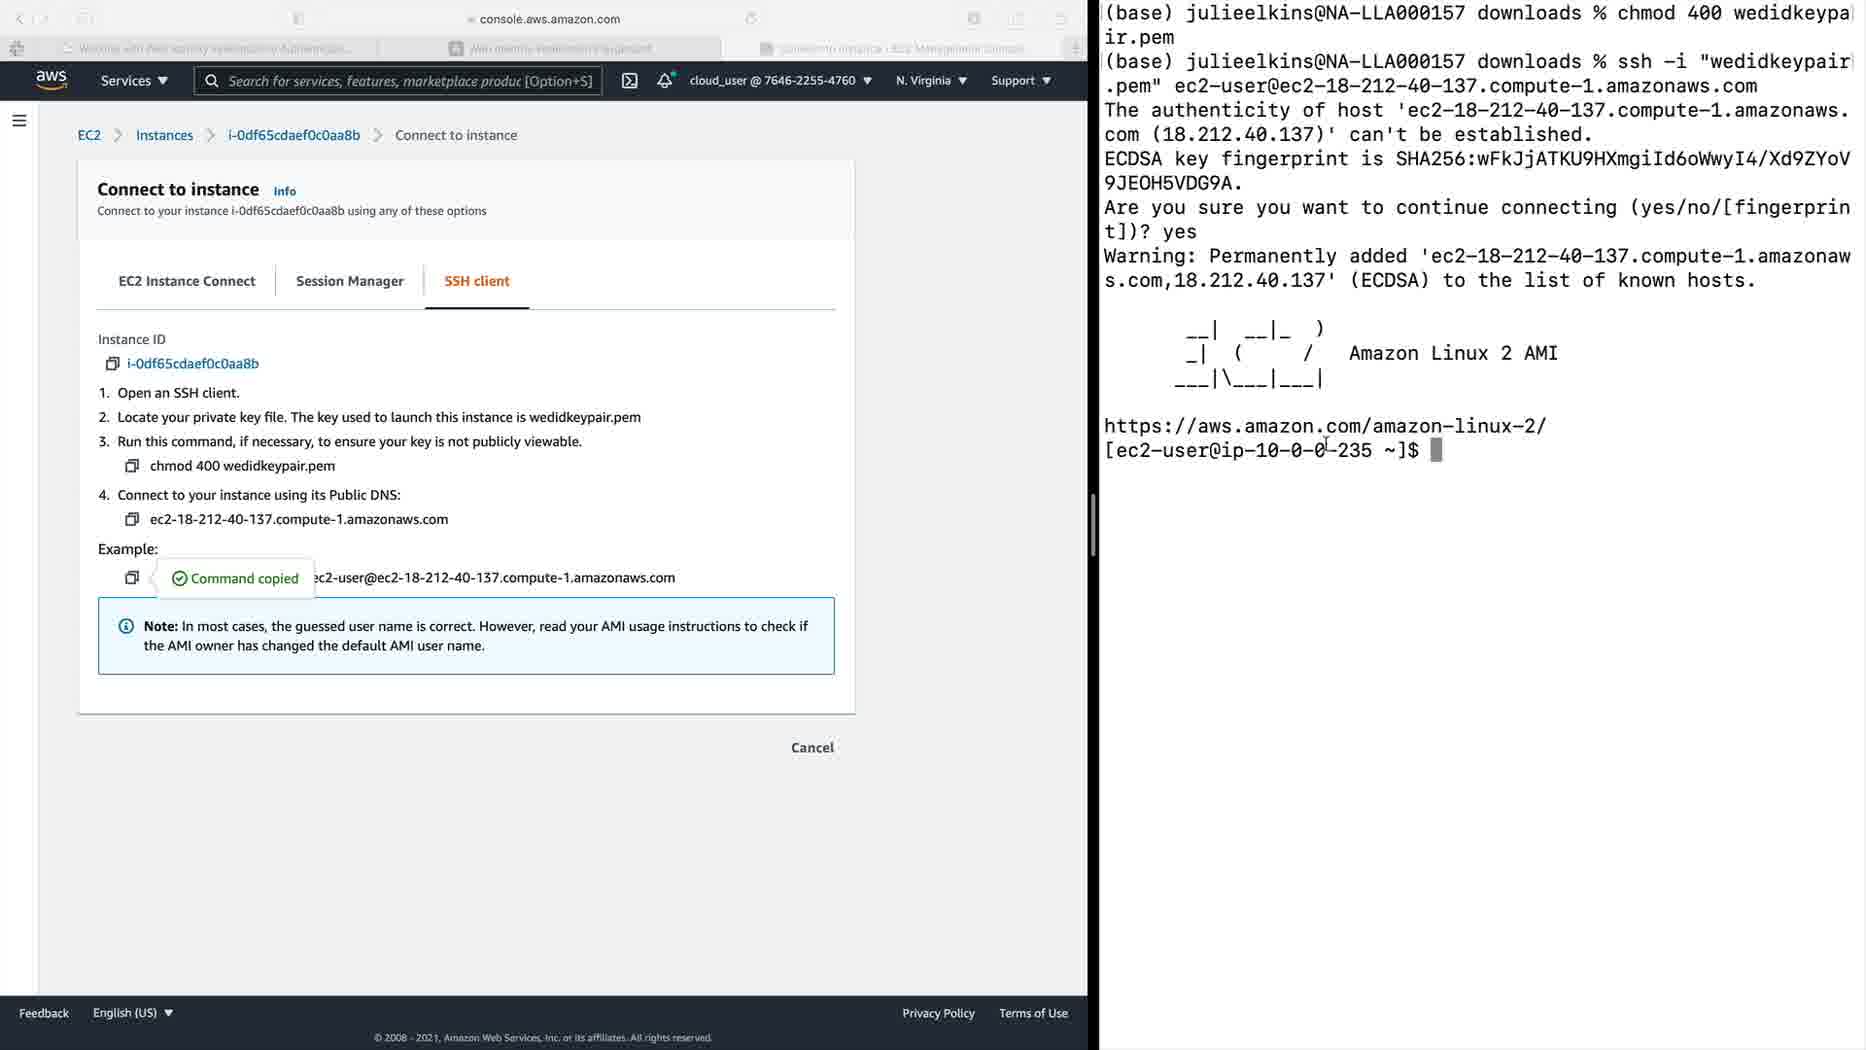This screenshot has height=1050, width=1866.
Task: Click the 'Connect to instance' breadcrumb text
Action: click(456, 135)
